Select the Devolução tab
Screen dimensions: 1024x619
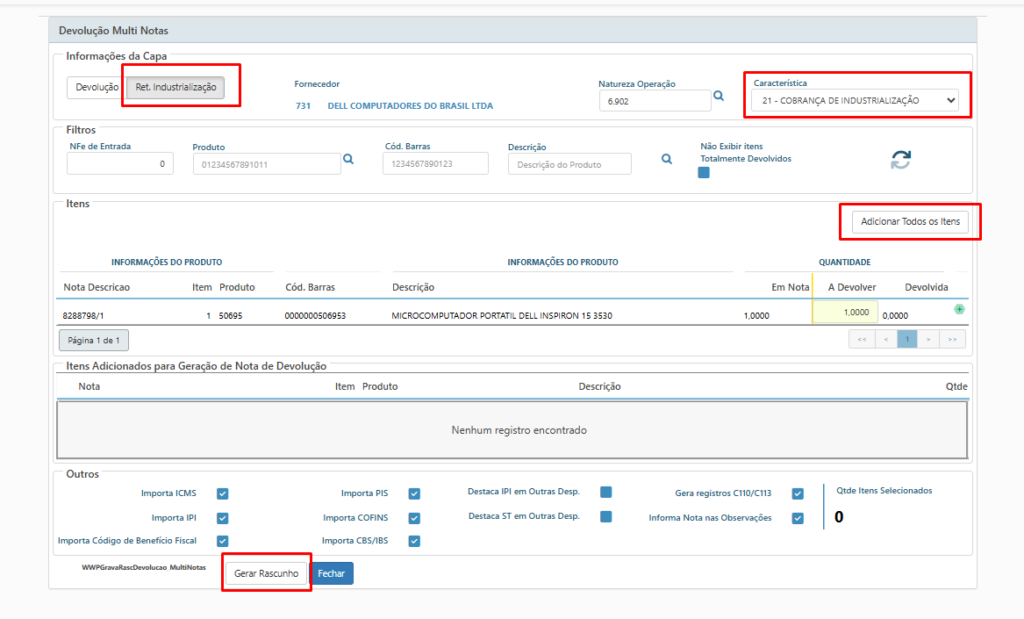96,88
